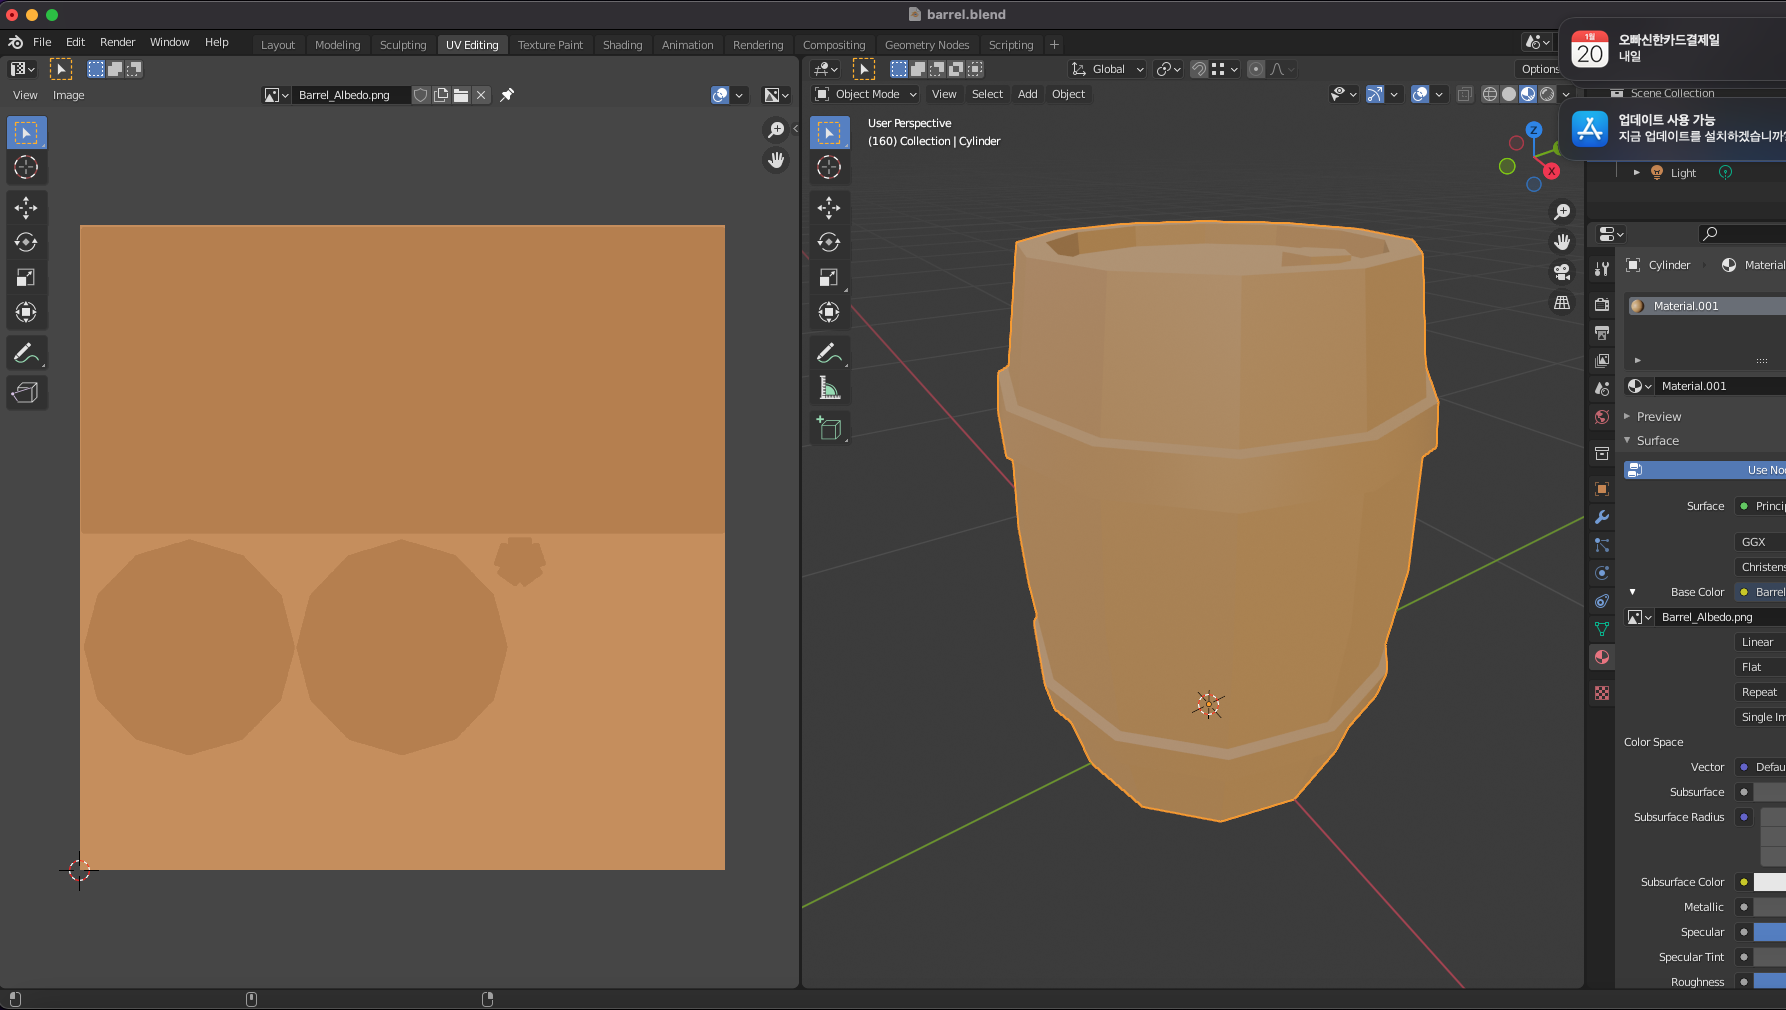Open the Render menu
This screenshot has height=1010, width=1786.
(117, 42)
